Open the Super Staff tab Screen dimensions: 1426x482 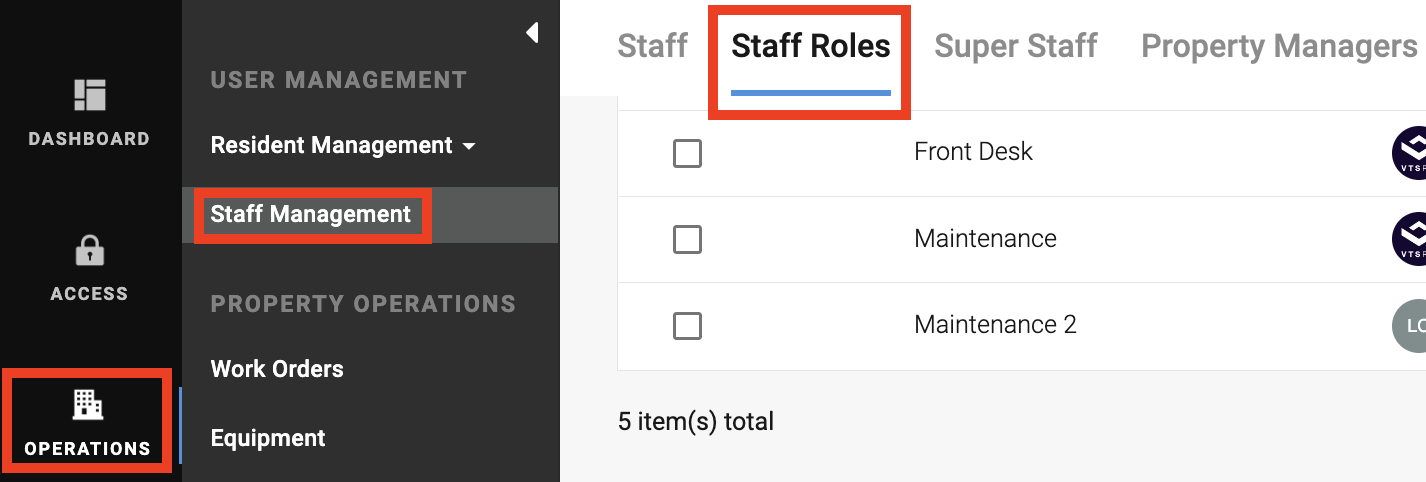click(x=1015, y=46)
